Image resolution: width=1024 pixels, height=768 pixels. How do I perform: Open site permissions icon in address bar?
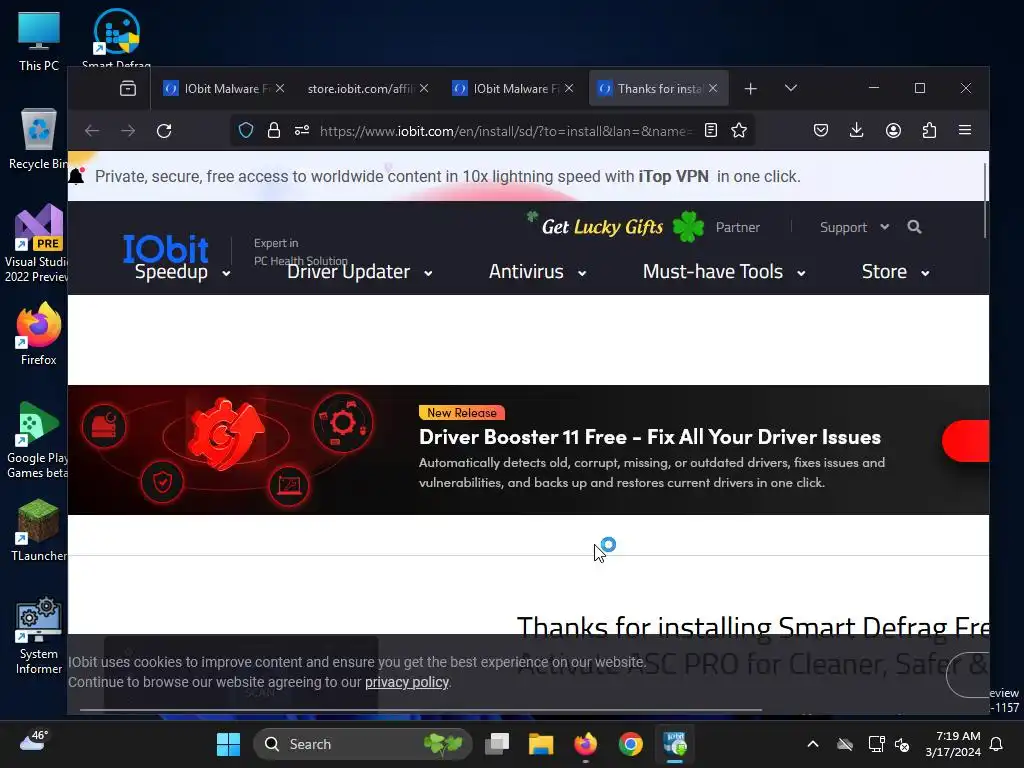pyautogui.click(x=302, y=131)
